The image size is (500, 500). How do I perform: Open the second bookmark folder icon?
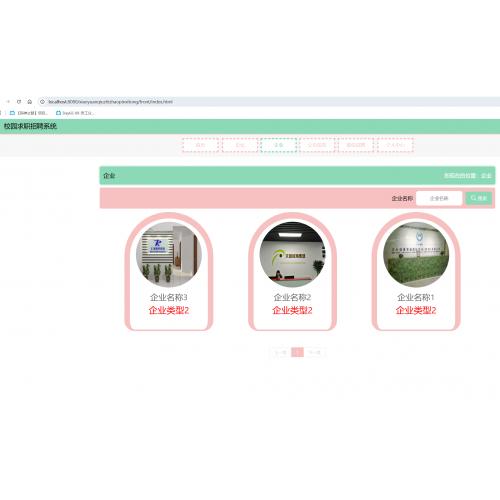point(58,113)
